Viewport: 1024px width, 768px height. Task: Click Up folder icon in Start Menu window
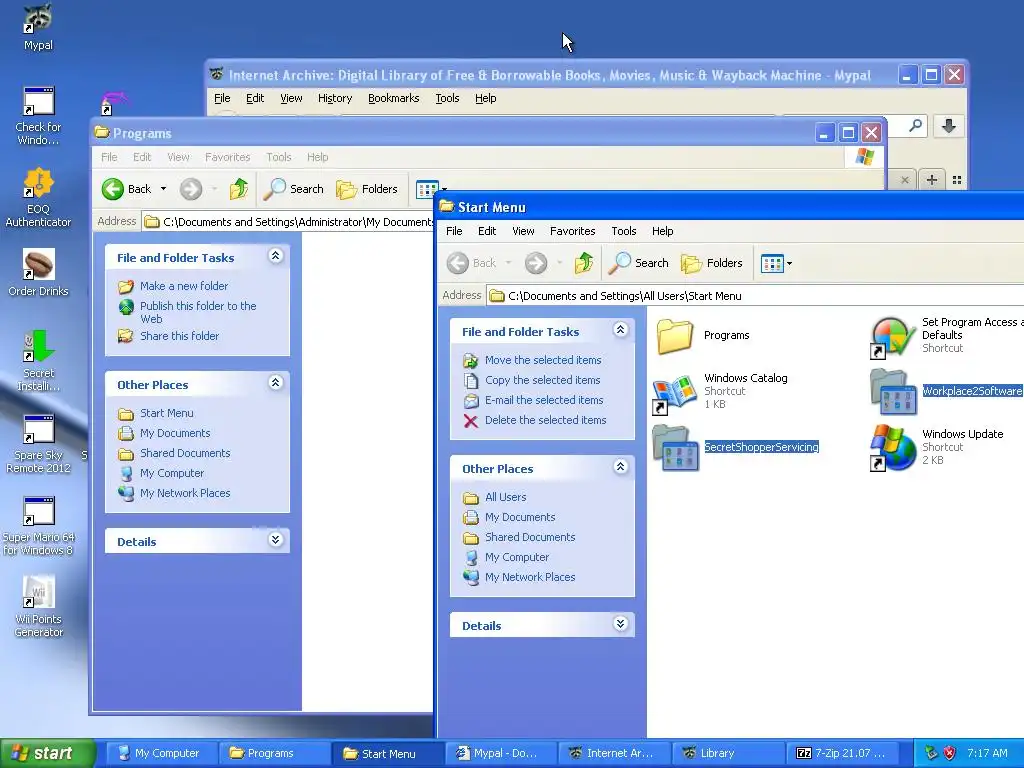coord(583,263)
